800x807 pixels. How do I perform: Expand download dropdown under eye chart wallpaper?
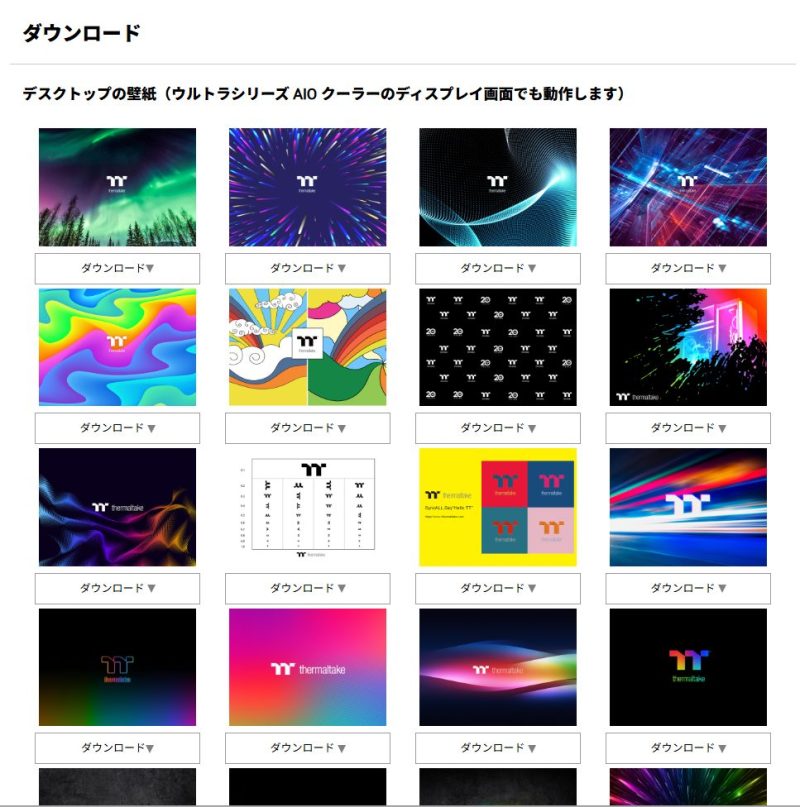click(x=307, y=588)
